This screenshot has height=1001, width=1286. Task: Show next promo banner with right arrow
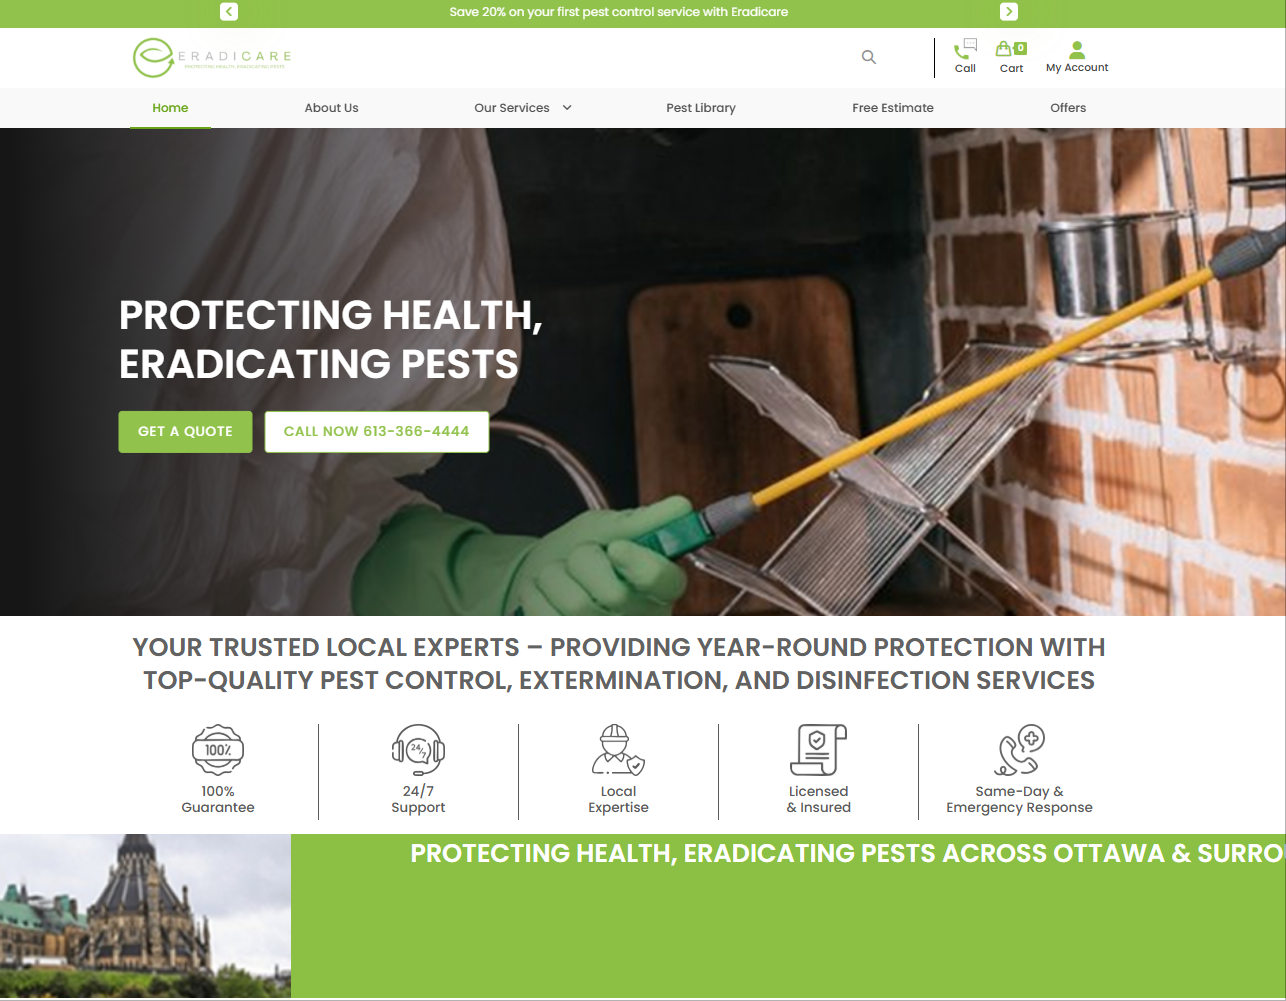[x=1009, y=12]
